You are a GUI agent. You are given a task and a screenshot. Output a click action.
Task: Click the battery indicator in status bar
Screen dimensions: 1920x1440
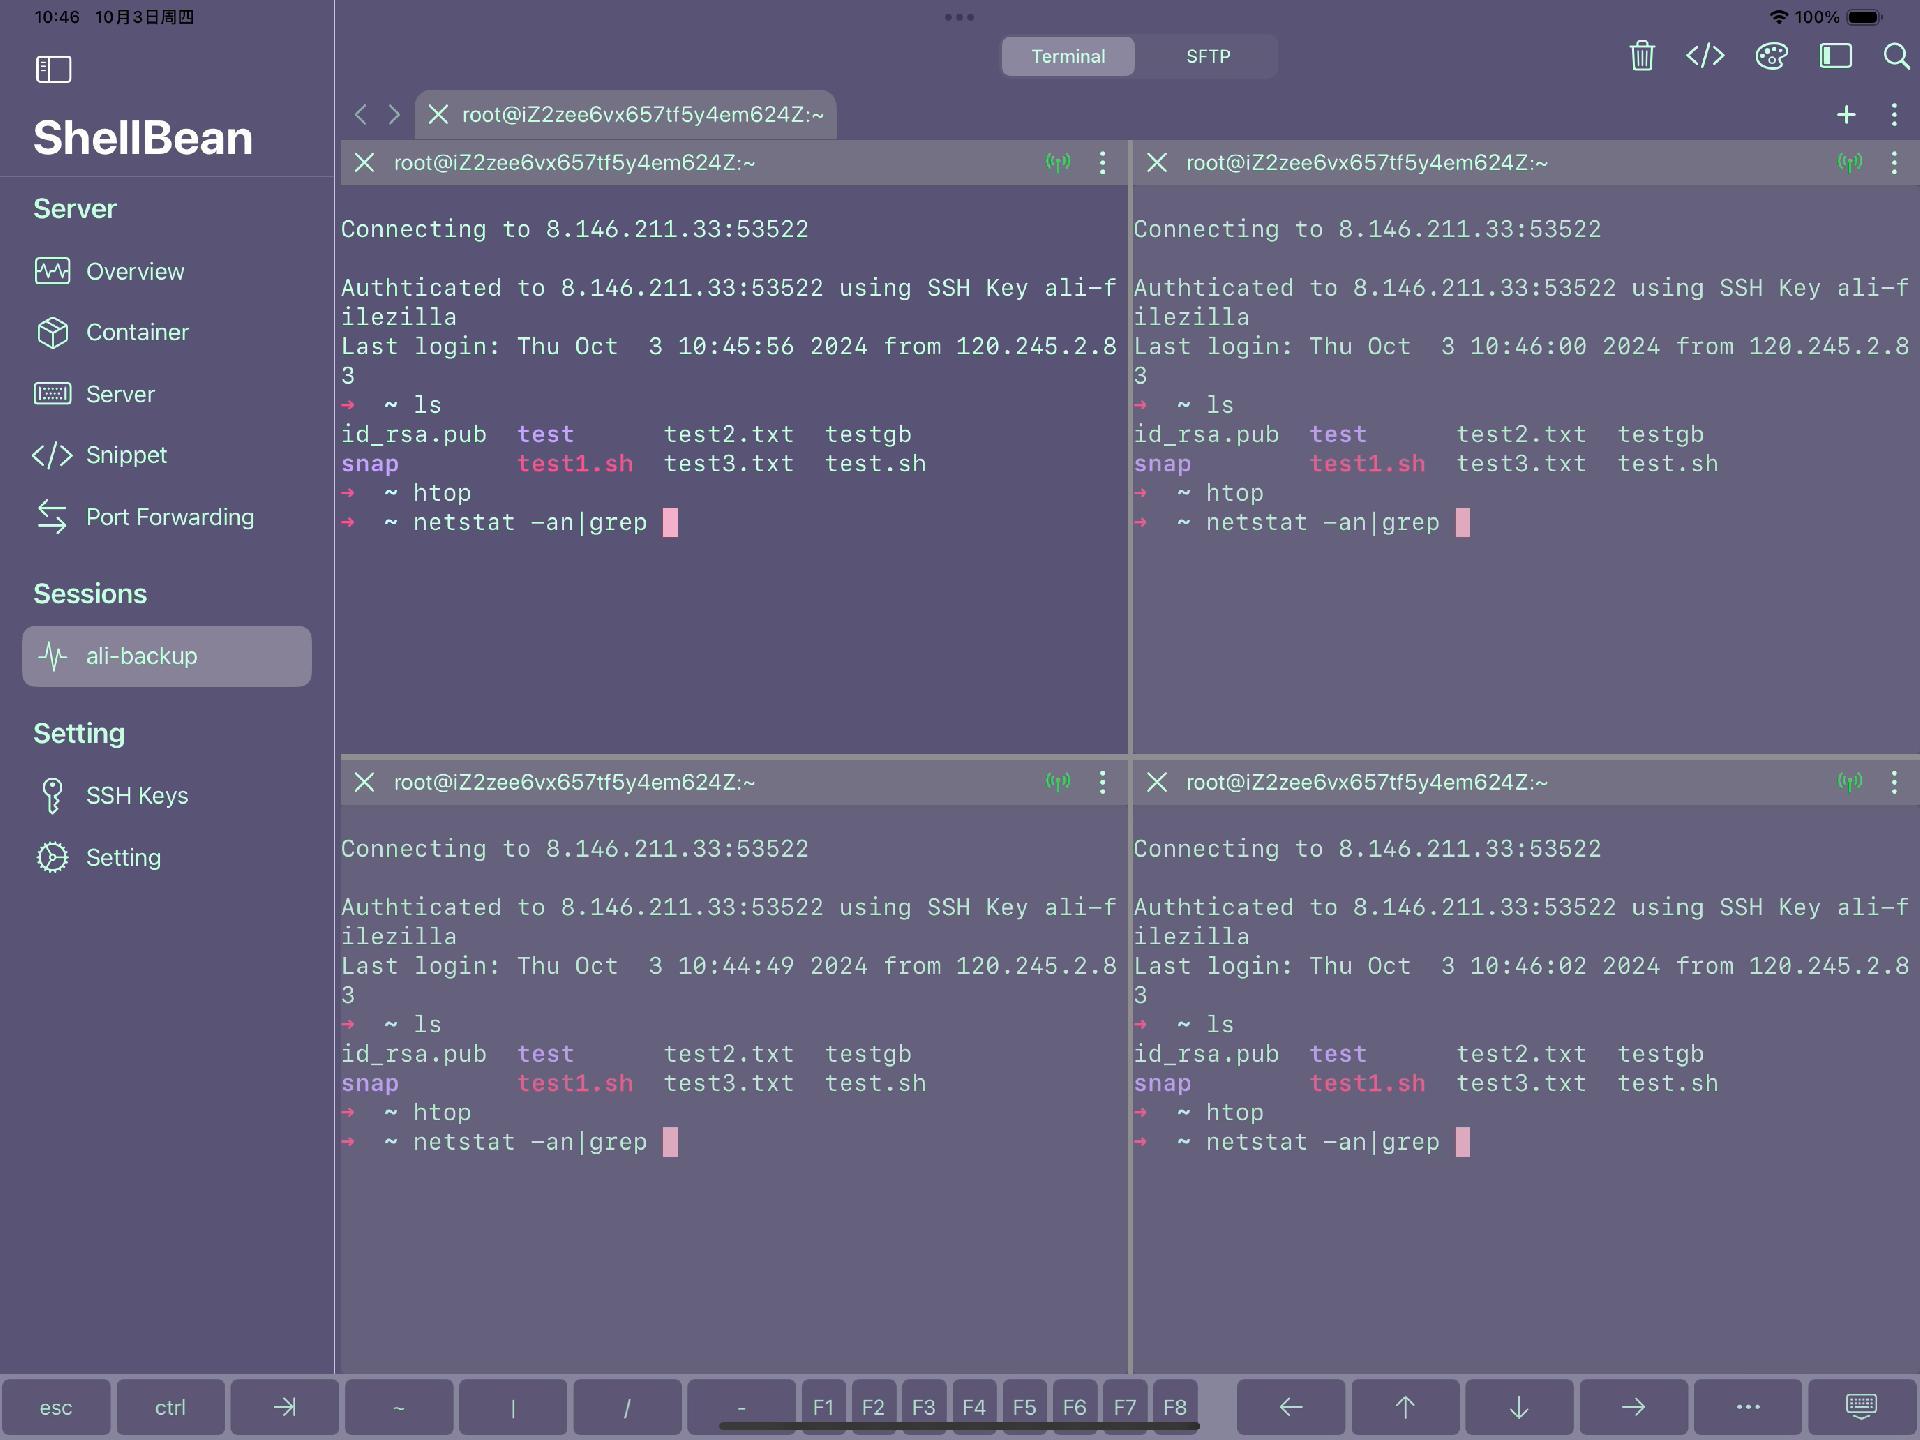tap(1864, 17)
